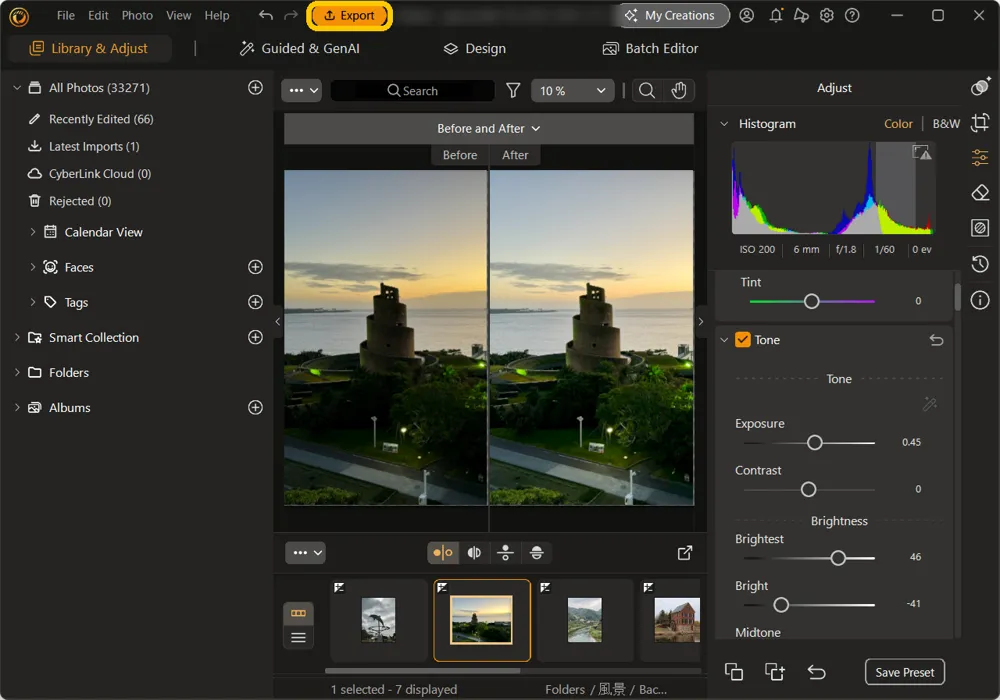
Task: Add a new face with plus icon
Action: pos(255,267)
